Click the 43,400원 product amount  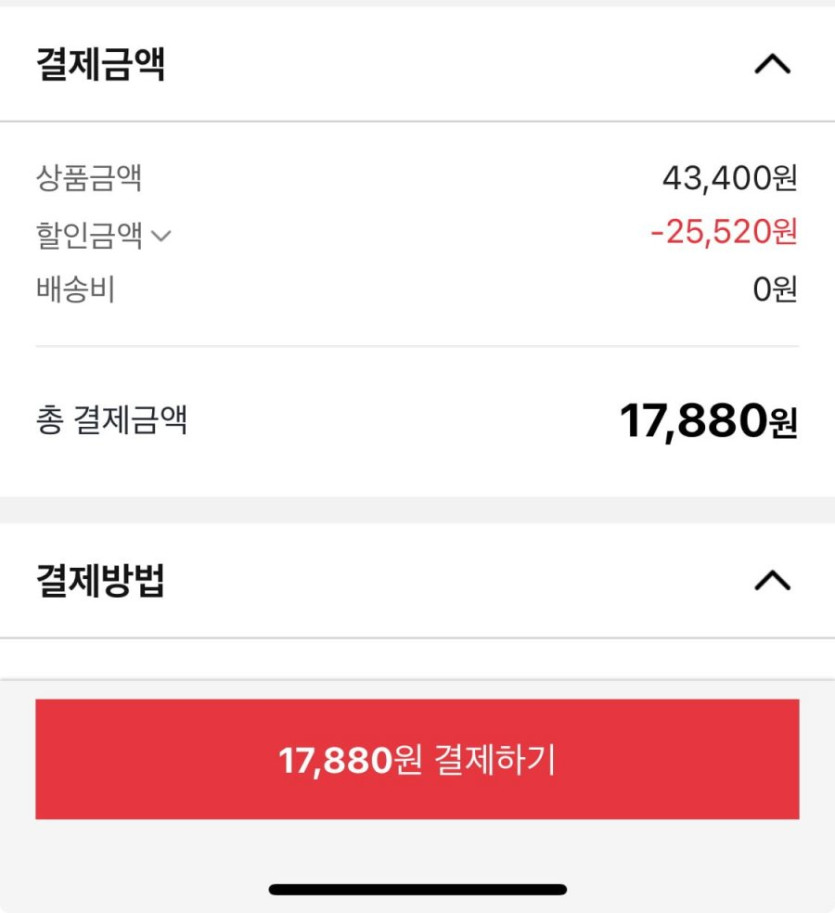click(x=729, y=179)
